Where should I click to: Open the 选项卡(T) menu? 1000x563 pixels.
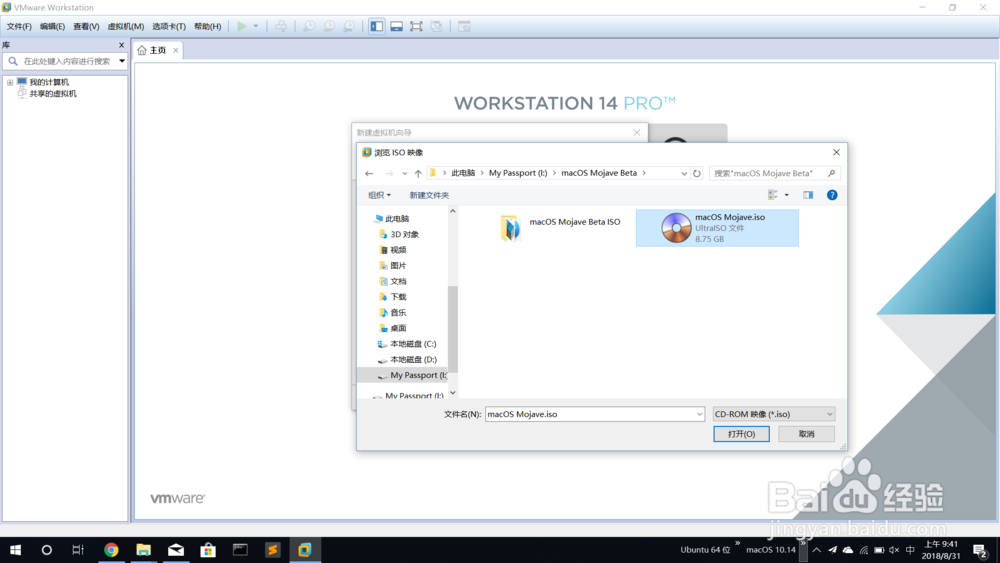coord(169,26)
